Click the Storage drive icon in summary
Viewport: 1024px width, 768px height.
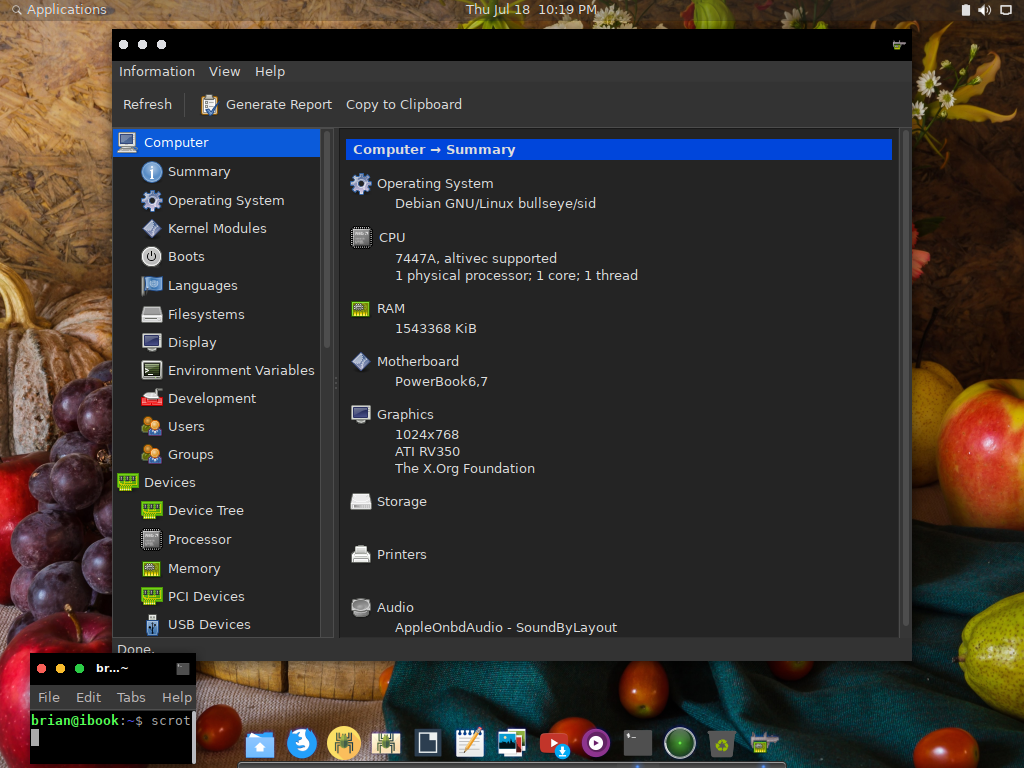[360, 502]
